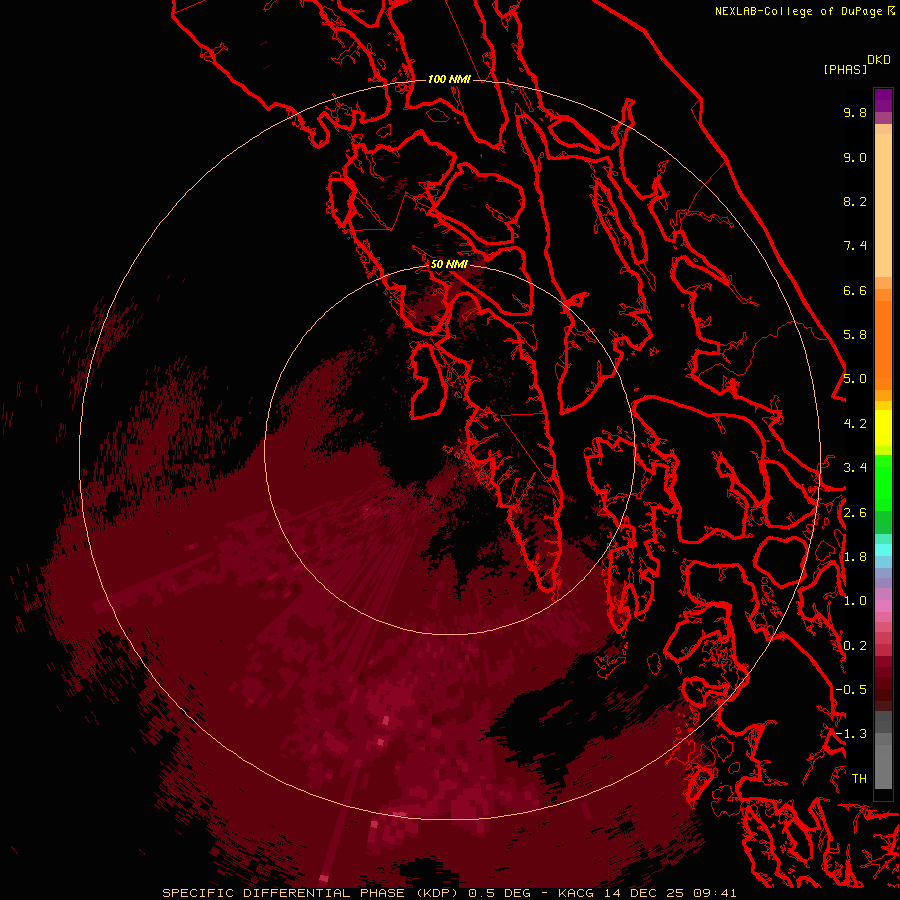Click the [PHAS] units label
The image size is (900, 900).
pos(845,69)
